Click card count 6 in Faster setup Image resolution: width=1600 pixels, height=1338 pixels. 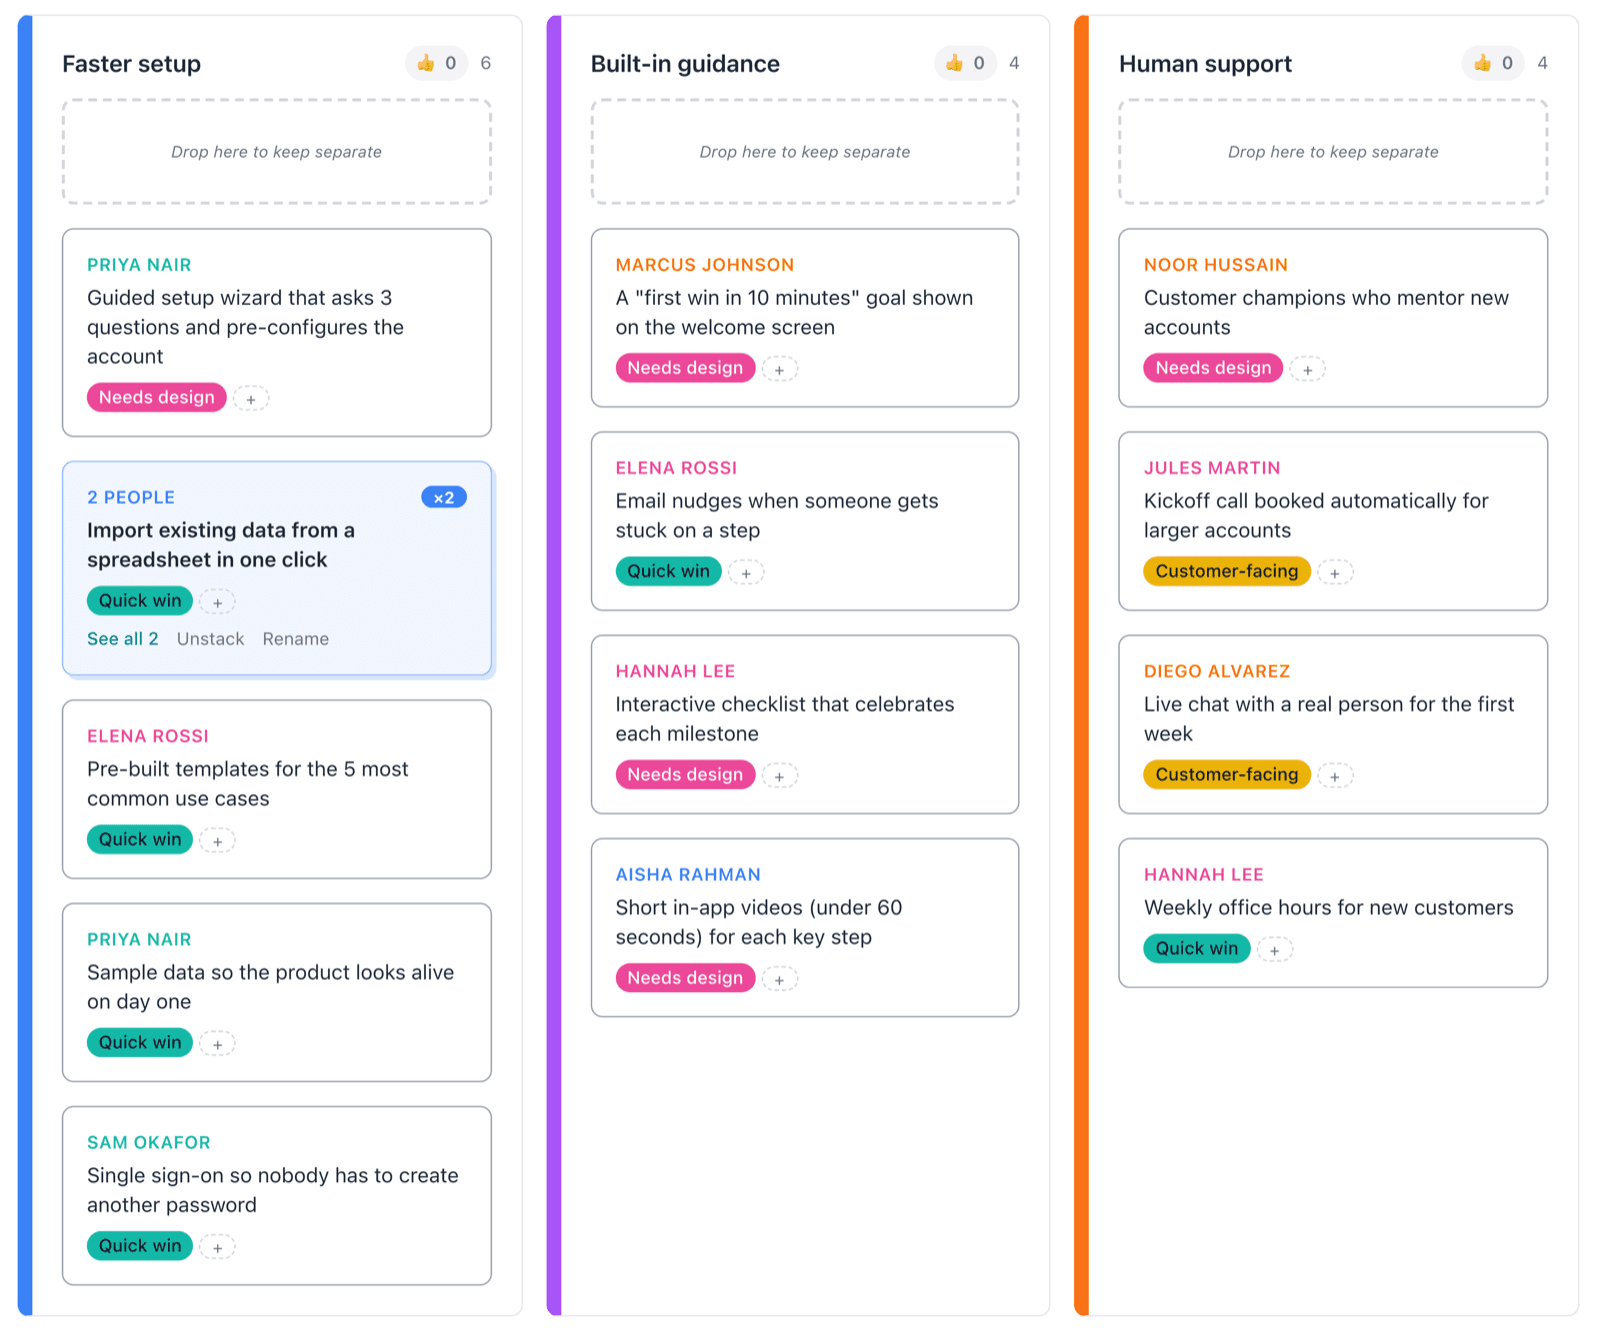(485, 63)
